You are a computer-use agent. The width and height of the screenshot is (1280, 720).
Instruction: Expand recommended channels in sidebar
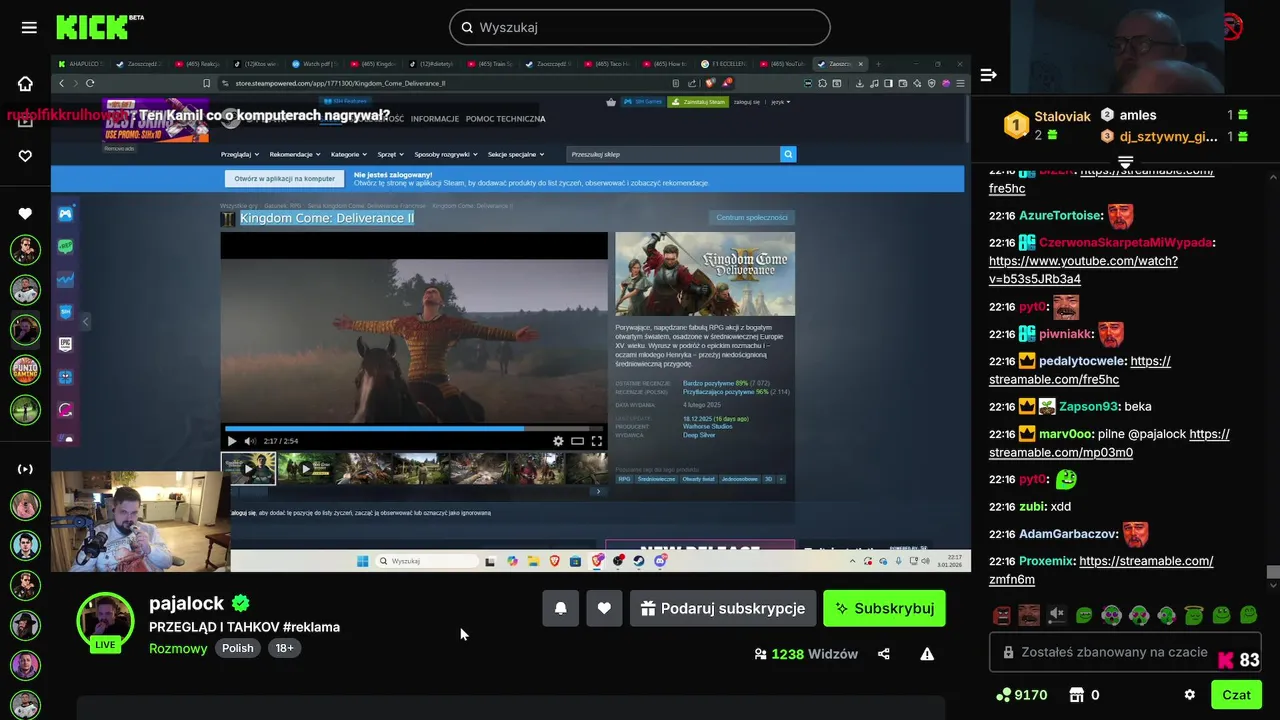point(25,469)
